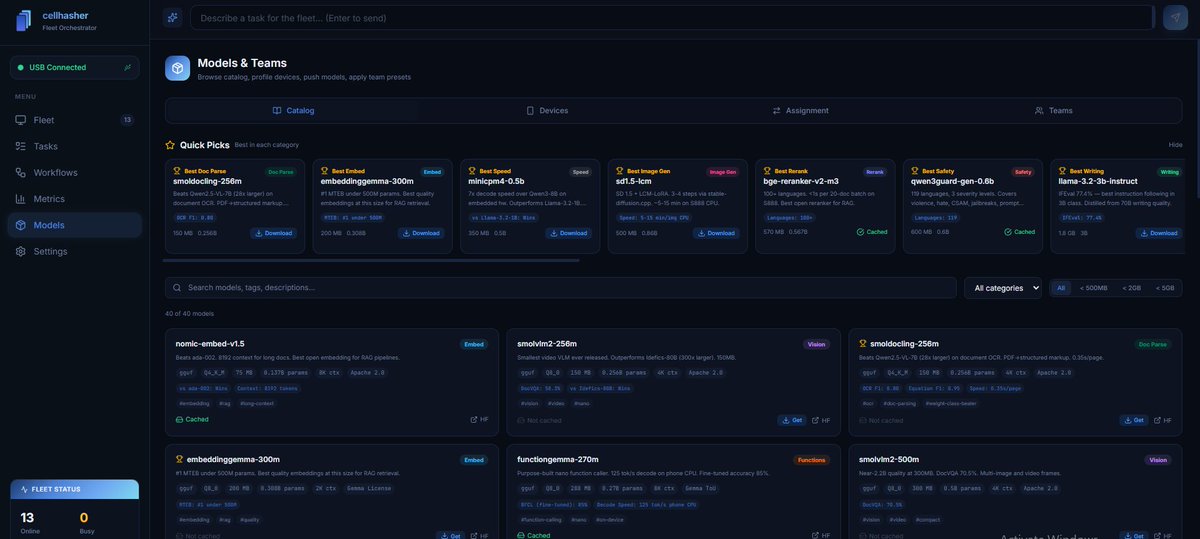Open Metrics from the sidebar menu

pos(75,199)
